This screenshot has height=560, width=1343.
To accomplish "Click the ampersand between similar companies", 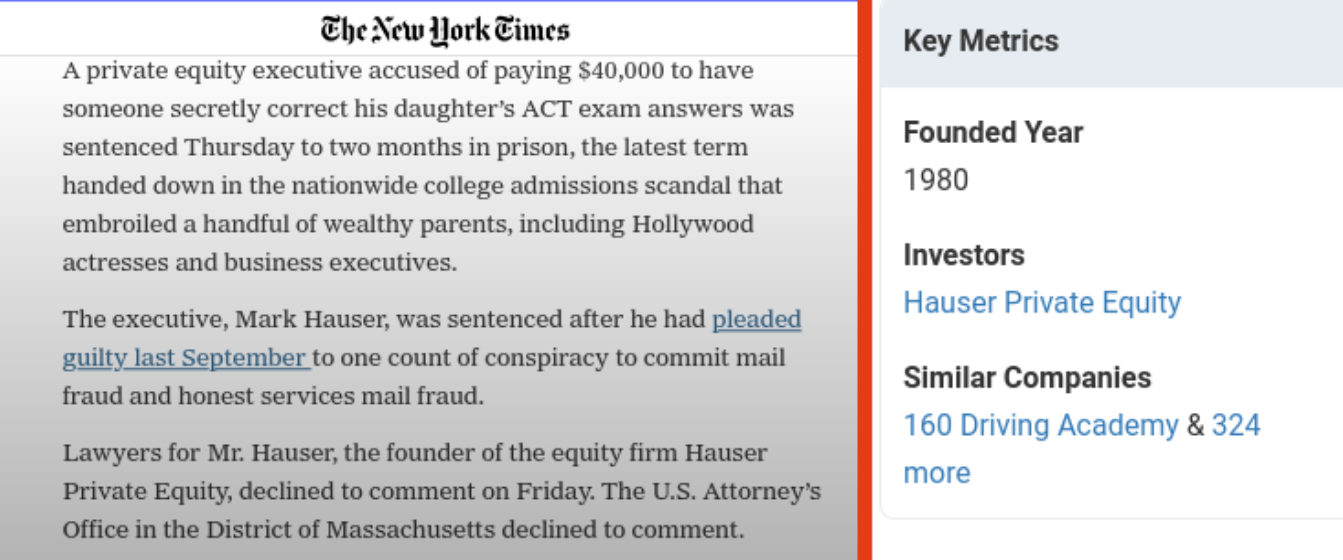I will click(1196, 426).
